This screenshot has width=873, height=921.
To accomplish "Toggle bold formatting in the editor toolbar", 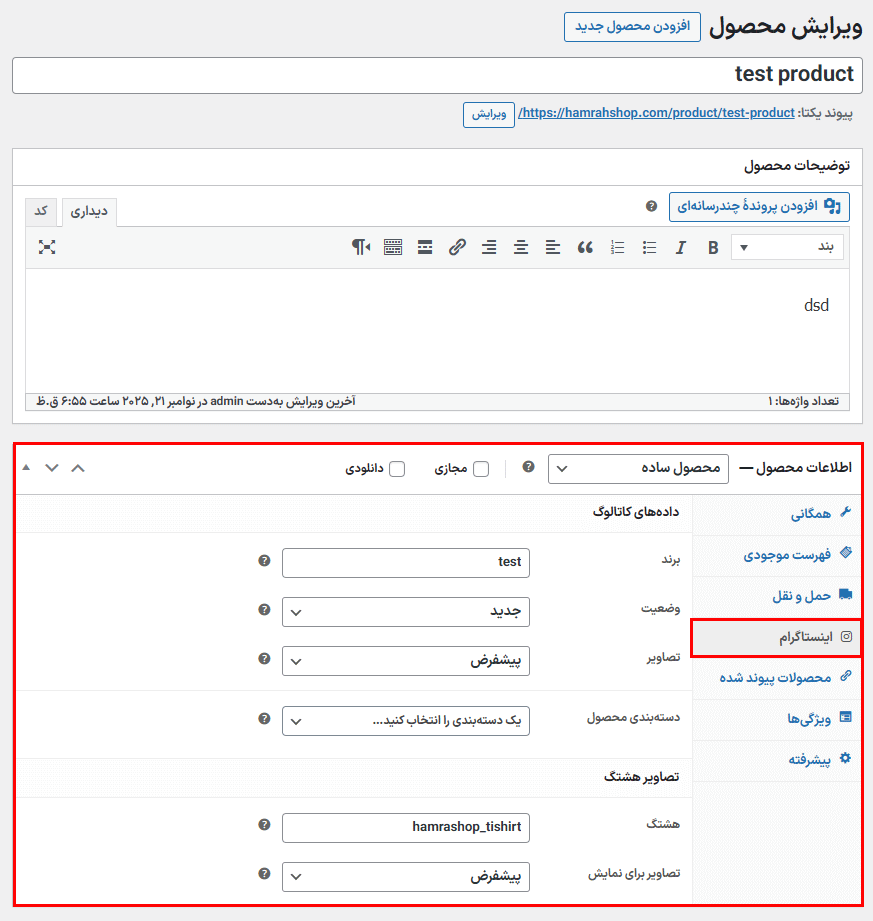I will coord(713,248).
